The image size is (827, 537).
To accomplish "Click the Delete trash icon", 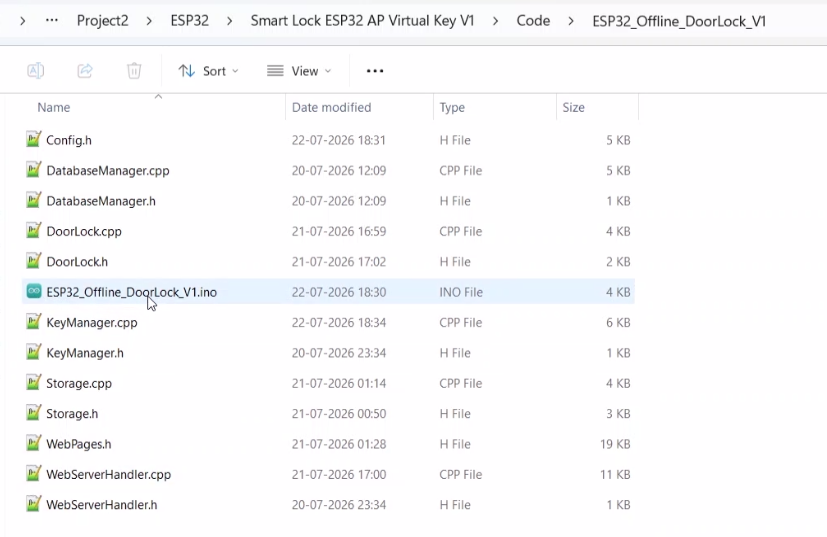I will [134, 71].
